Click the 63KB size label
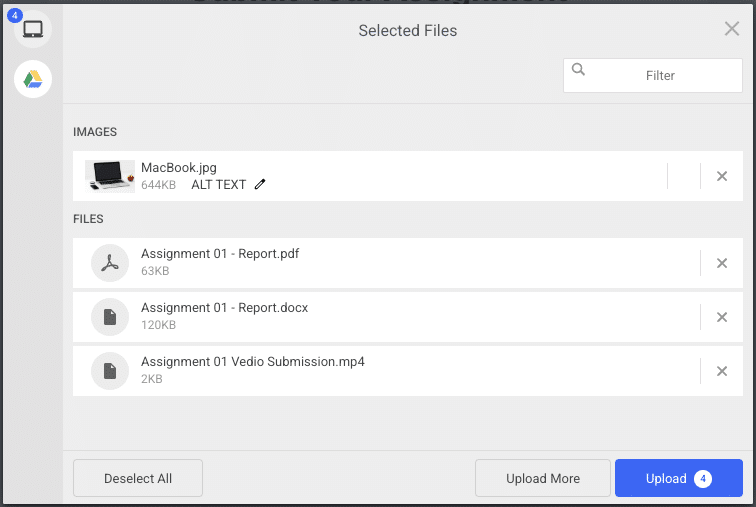The width and height of the screenshot is (756, 507). coord(155,271)
